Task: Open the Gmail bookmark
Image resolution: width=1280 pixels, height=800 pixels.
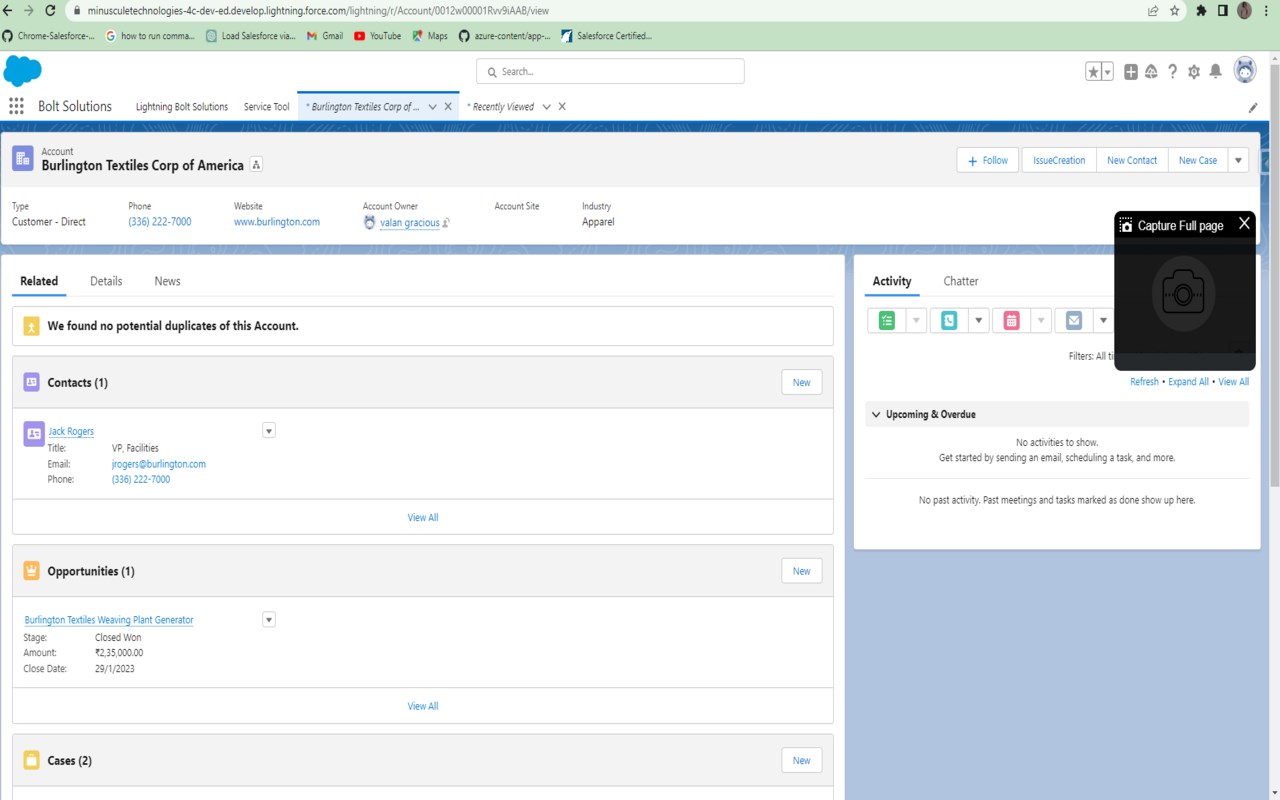Action: pyautogui.click(x=325, y=36)
